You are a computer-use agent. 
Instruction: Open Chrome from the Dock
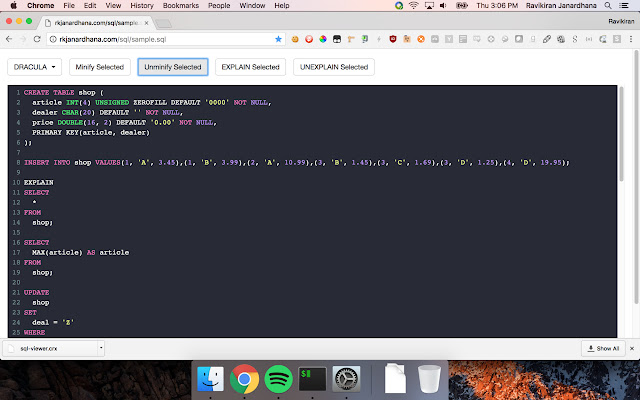coord(244,379)
